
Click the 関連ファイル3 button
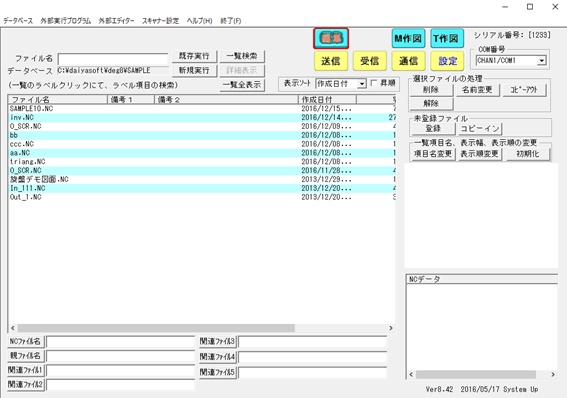pos(217,341)
